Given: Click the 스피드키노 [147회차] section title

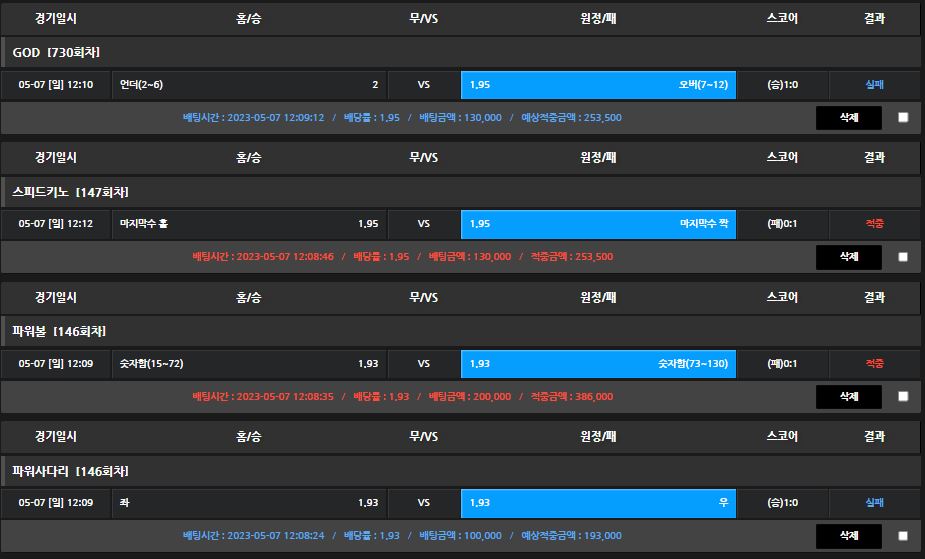Looking at the screenshot, I should tap(70, 192).
